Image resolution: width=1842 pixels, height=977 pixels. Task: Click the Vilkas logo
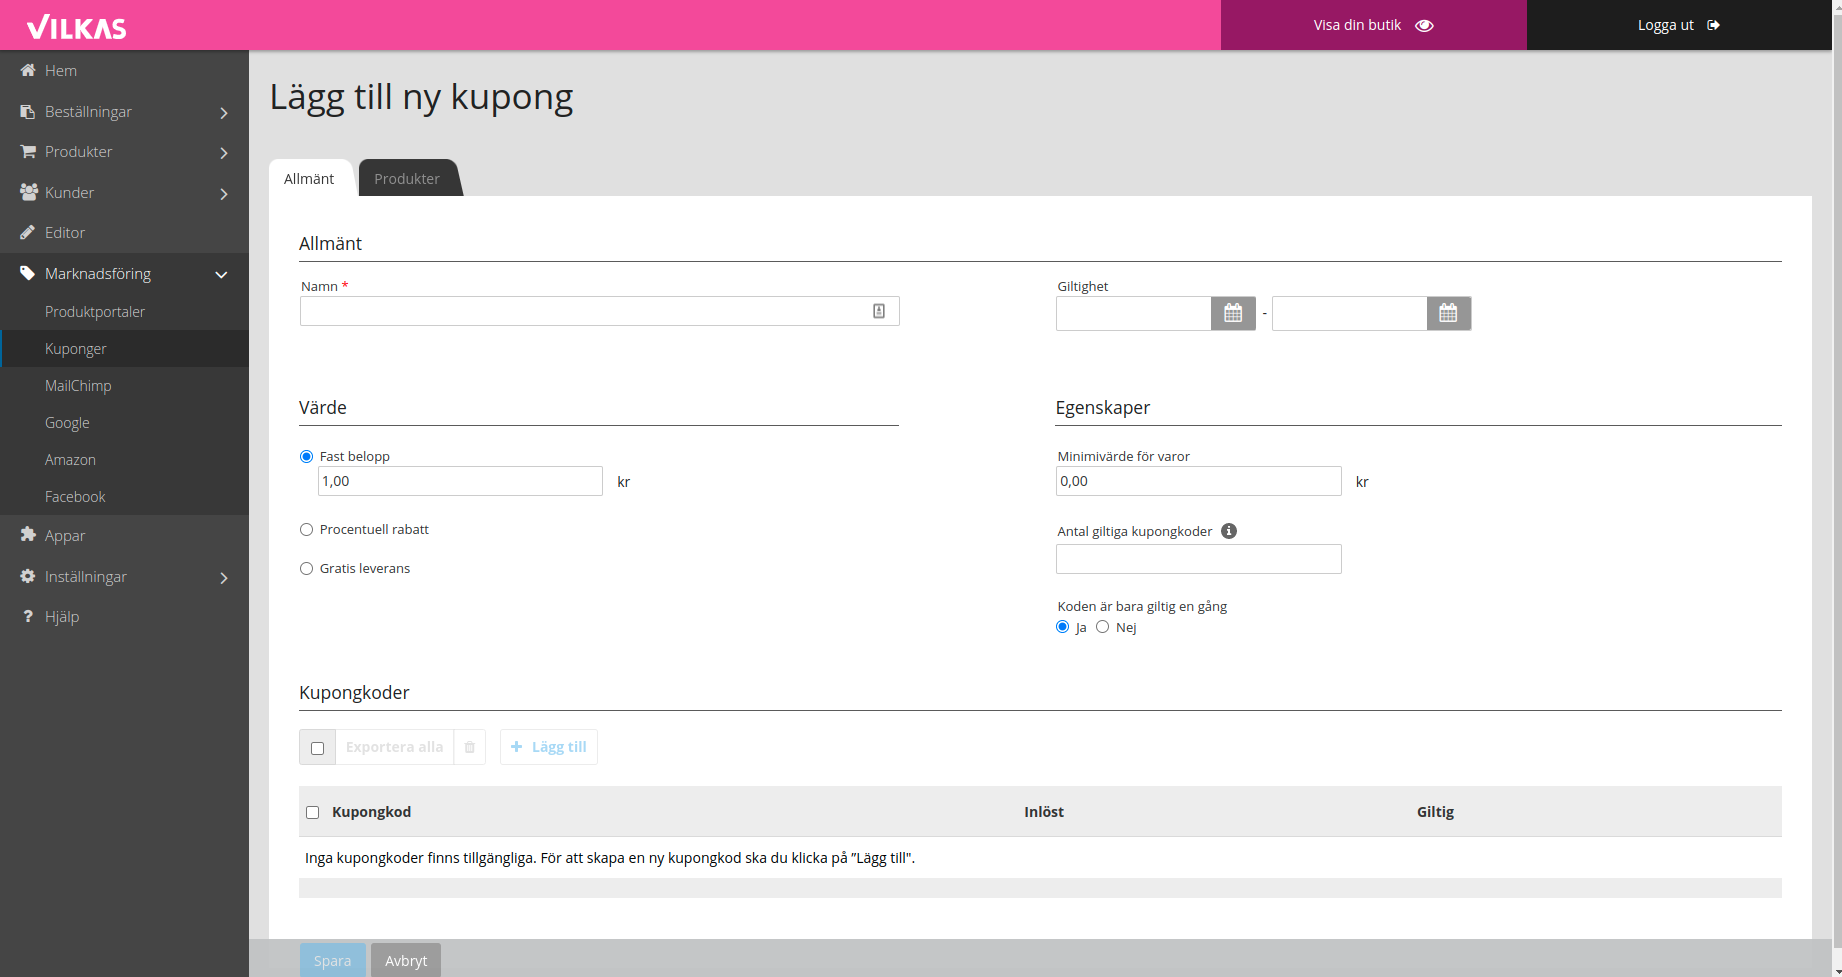pos(76,27)
